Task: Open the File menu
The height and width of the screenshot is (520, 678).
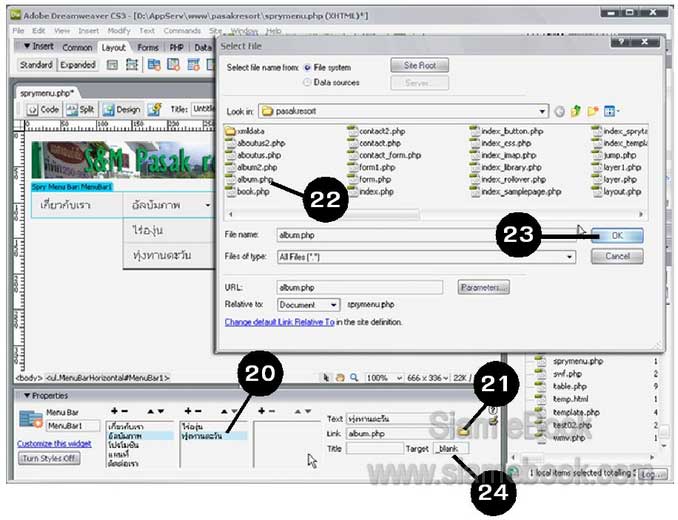Action: [18, 31]
